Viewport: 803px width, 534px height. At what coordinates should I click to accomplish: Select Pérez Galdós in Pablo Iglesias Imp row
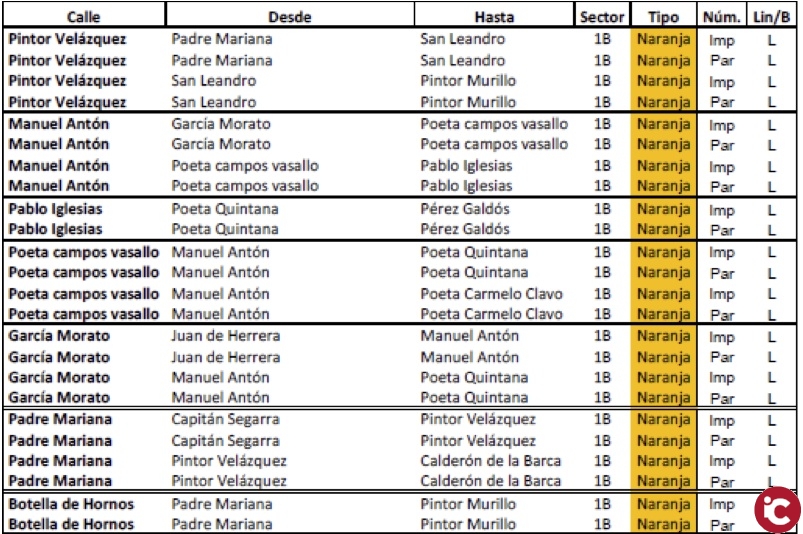(465, 209)
